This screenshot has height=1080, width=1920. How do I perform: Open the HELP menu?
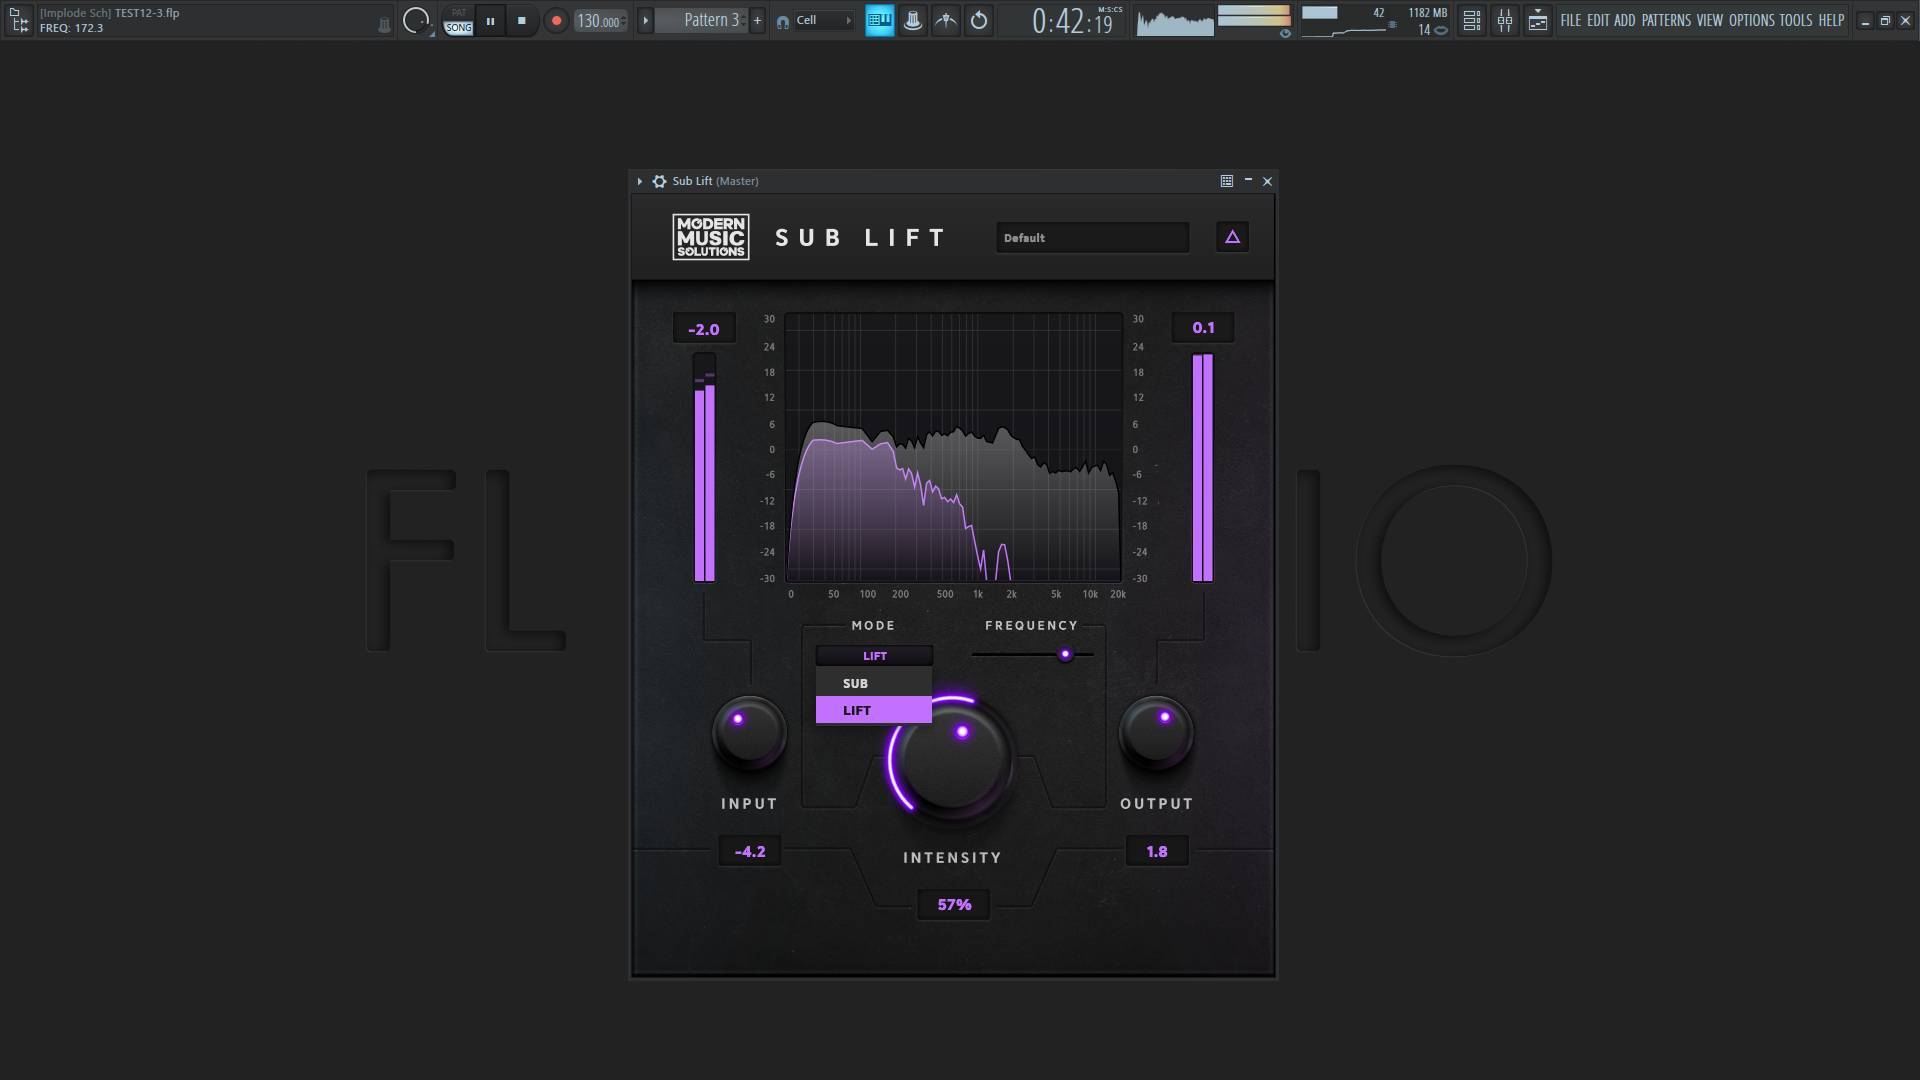click(x=1831, y=20)
